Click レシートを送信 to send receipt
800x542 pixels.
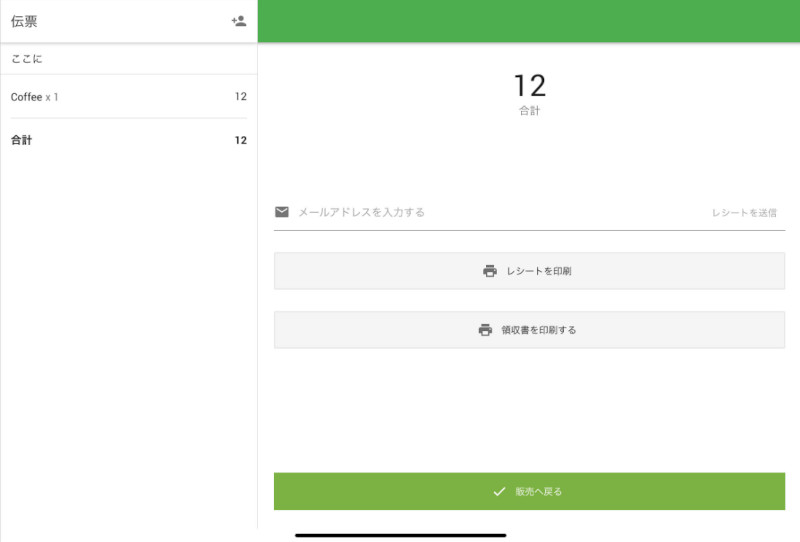click(744, 213)
